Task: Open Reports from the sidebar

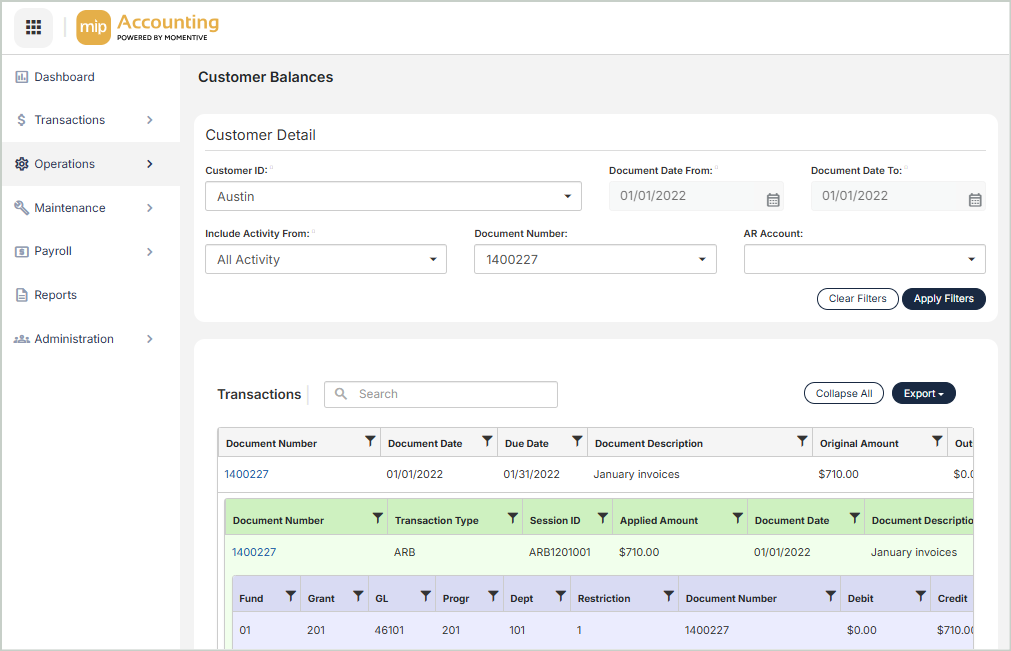Action: (x=55, y=295)
